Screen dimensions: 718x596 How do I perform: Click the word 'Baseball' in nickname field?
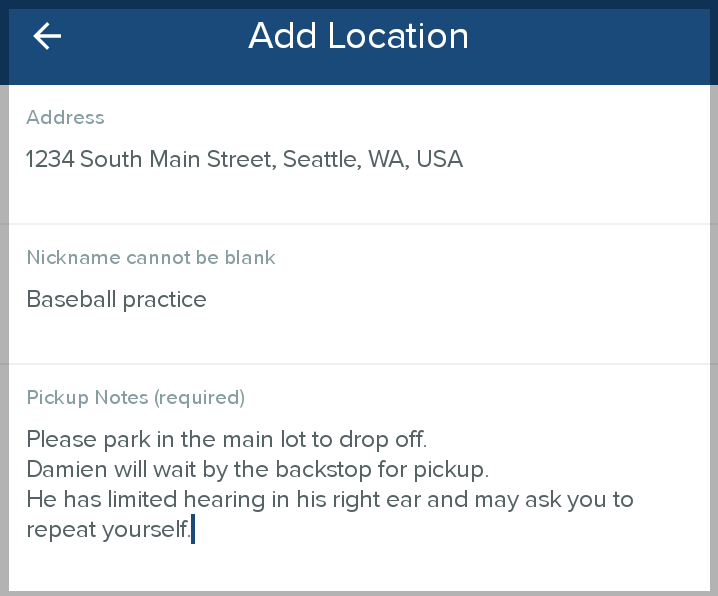coord(69,300)
